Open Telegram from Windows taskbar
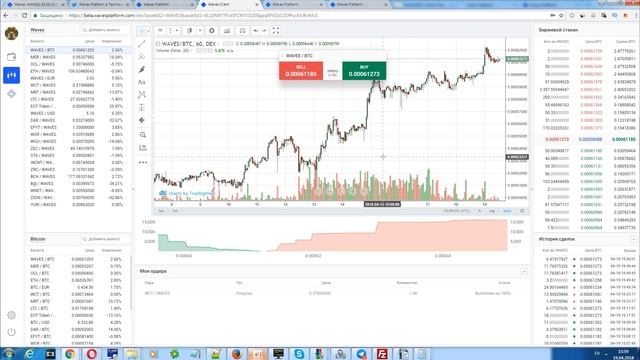 point(361,354)
